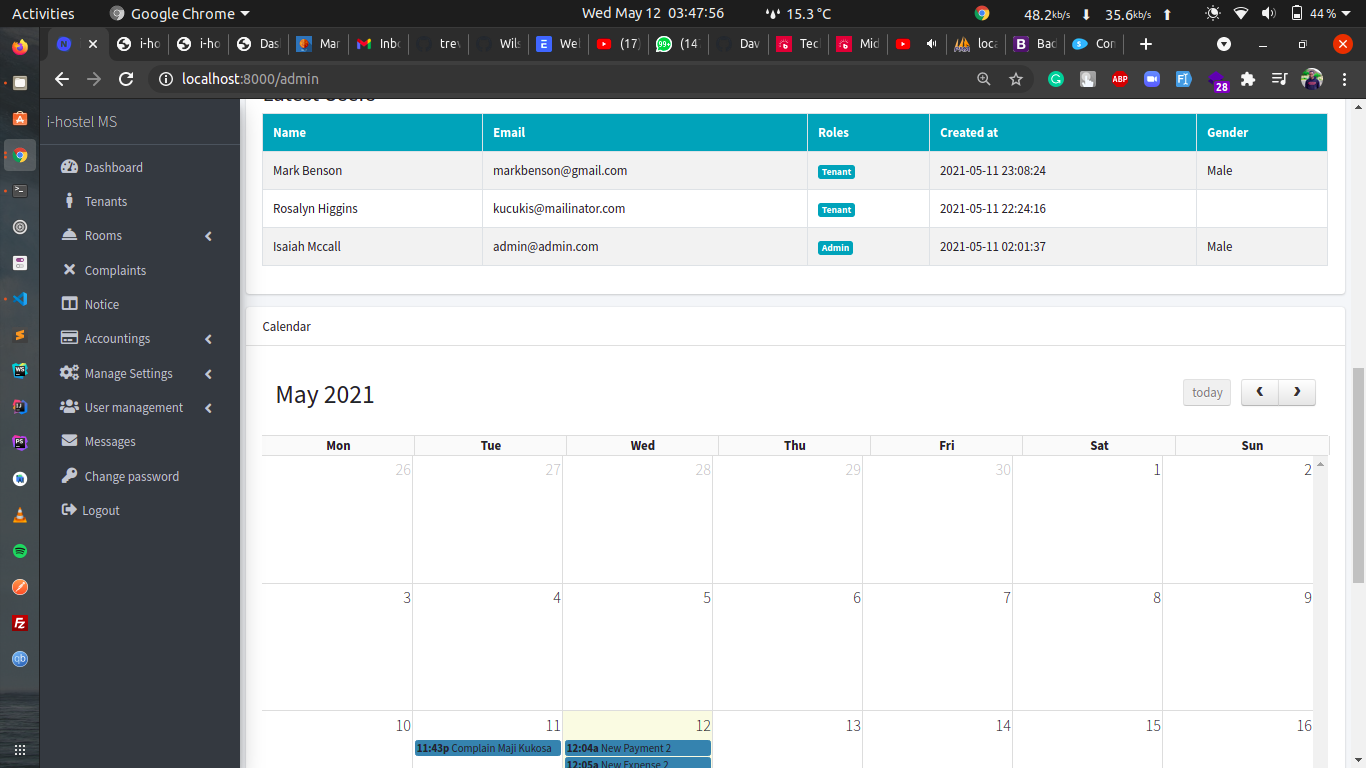This screenshot has height=768, width=1366.
Task: Go to next month in calendar
Action: pos(1297,393)
